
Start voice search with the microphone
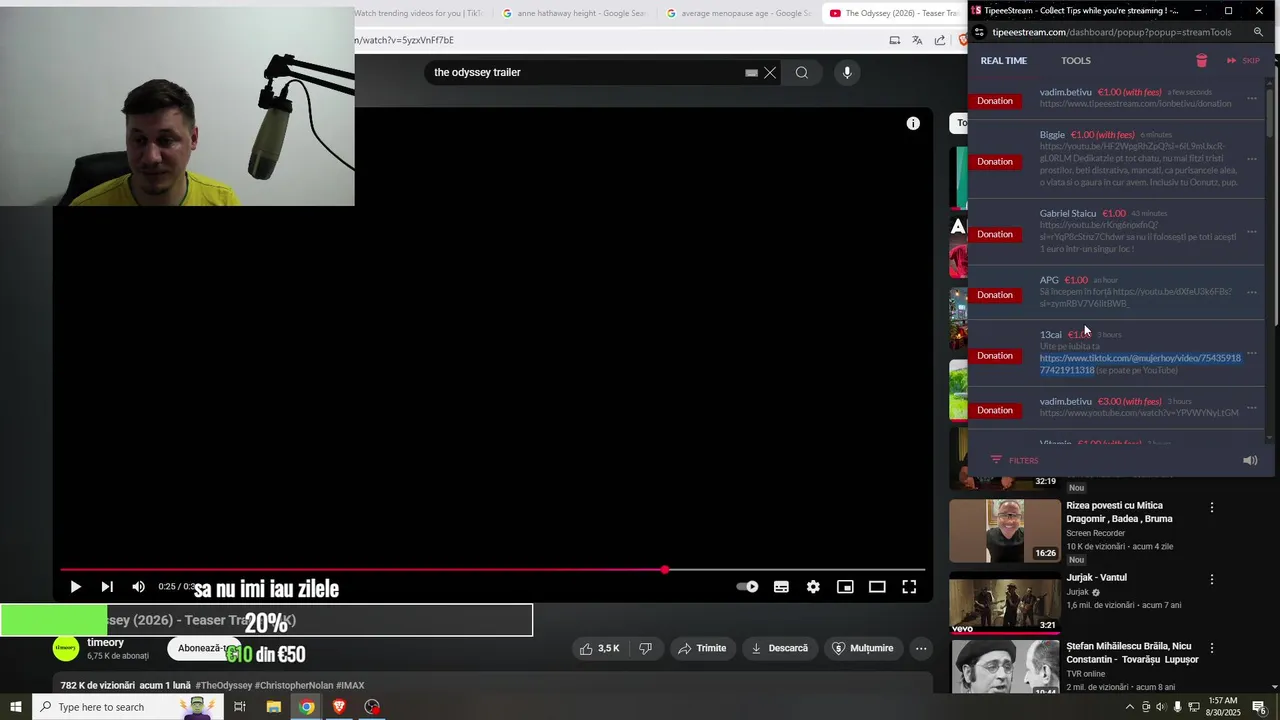(847, 72)
